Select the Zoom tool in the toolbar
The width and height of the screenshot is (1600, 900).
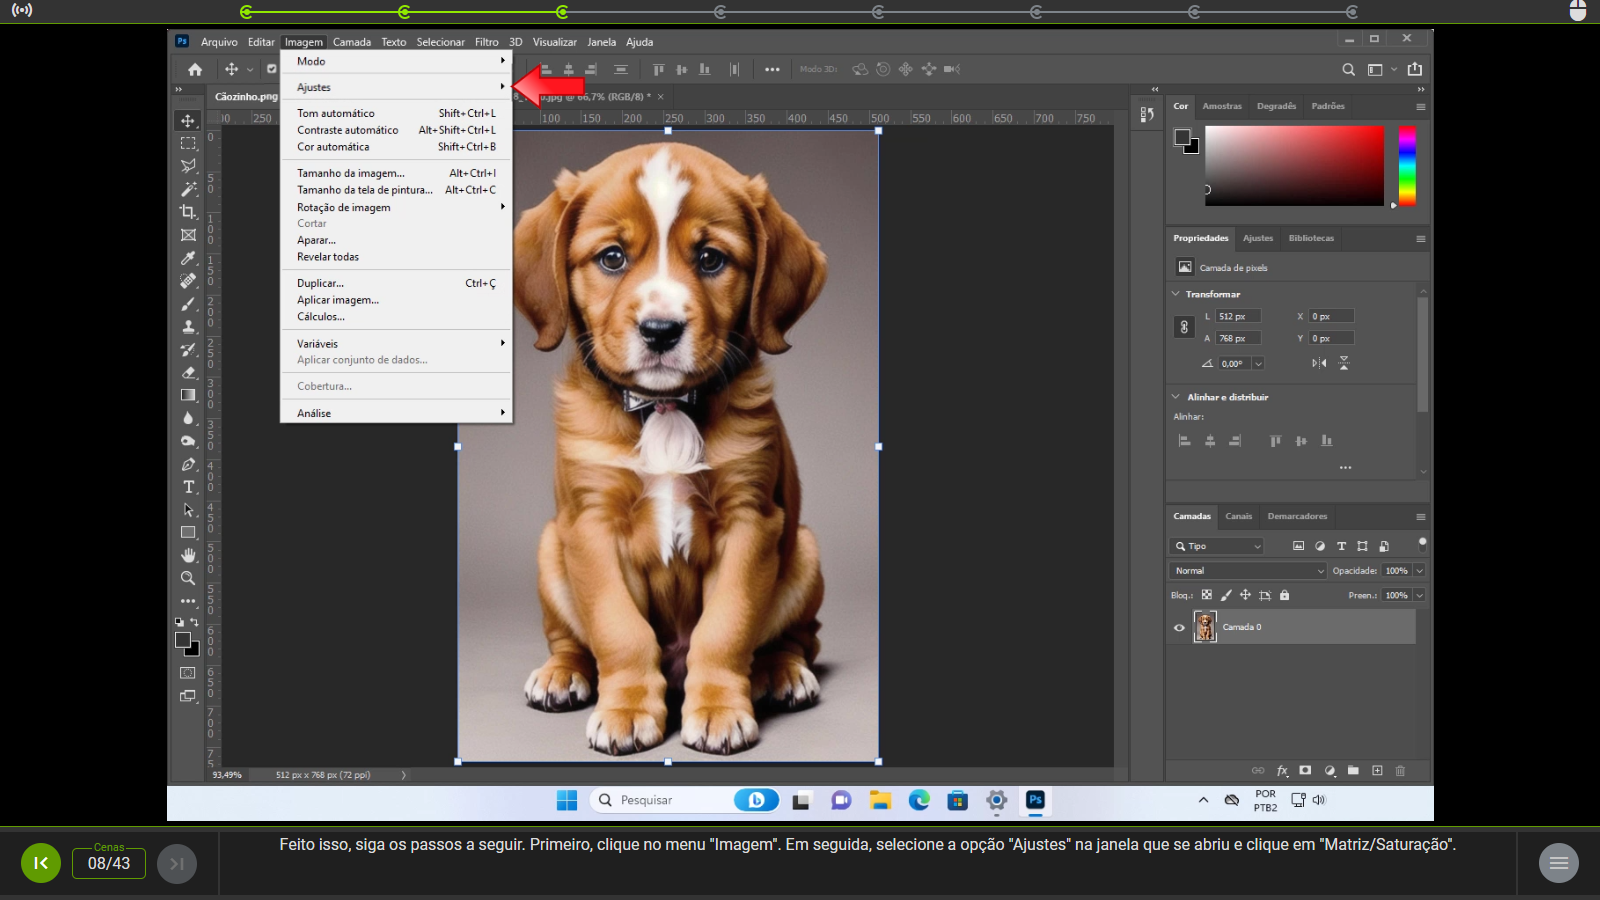coord(188,578)
